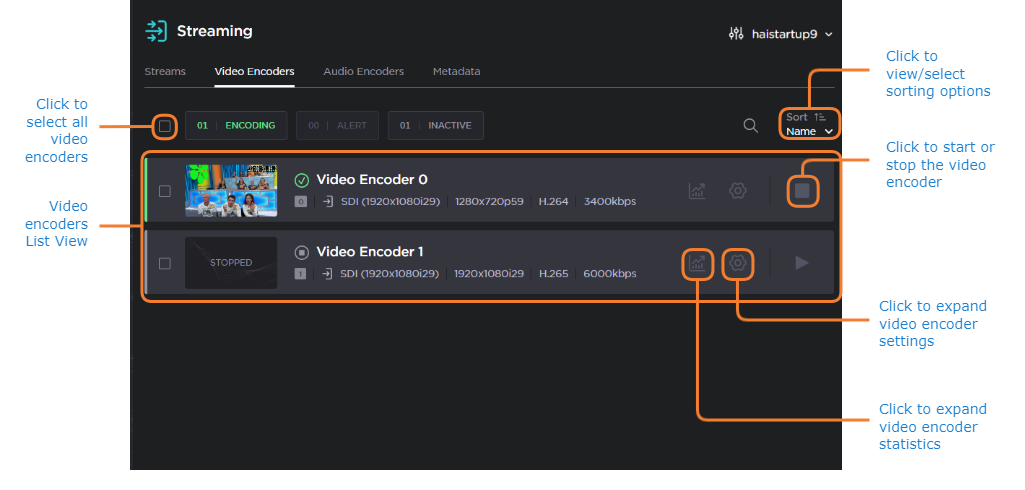Open gear settings for Video Encoder 1
This screenshot has height=490, width=1025.
pyautogui.click(x=738, y=263)
